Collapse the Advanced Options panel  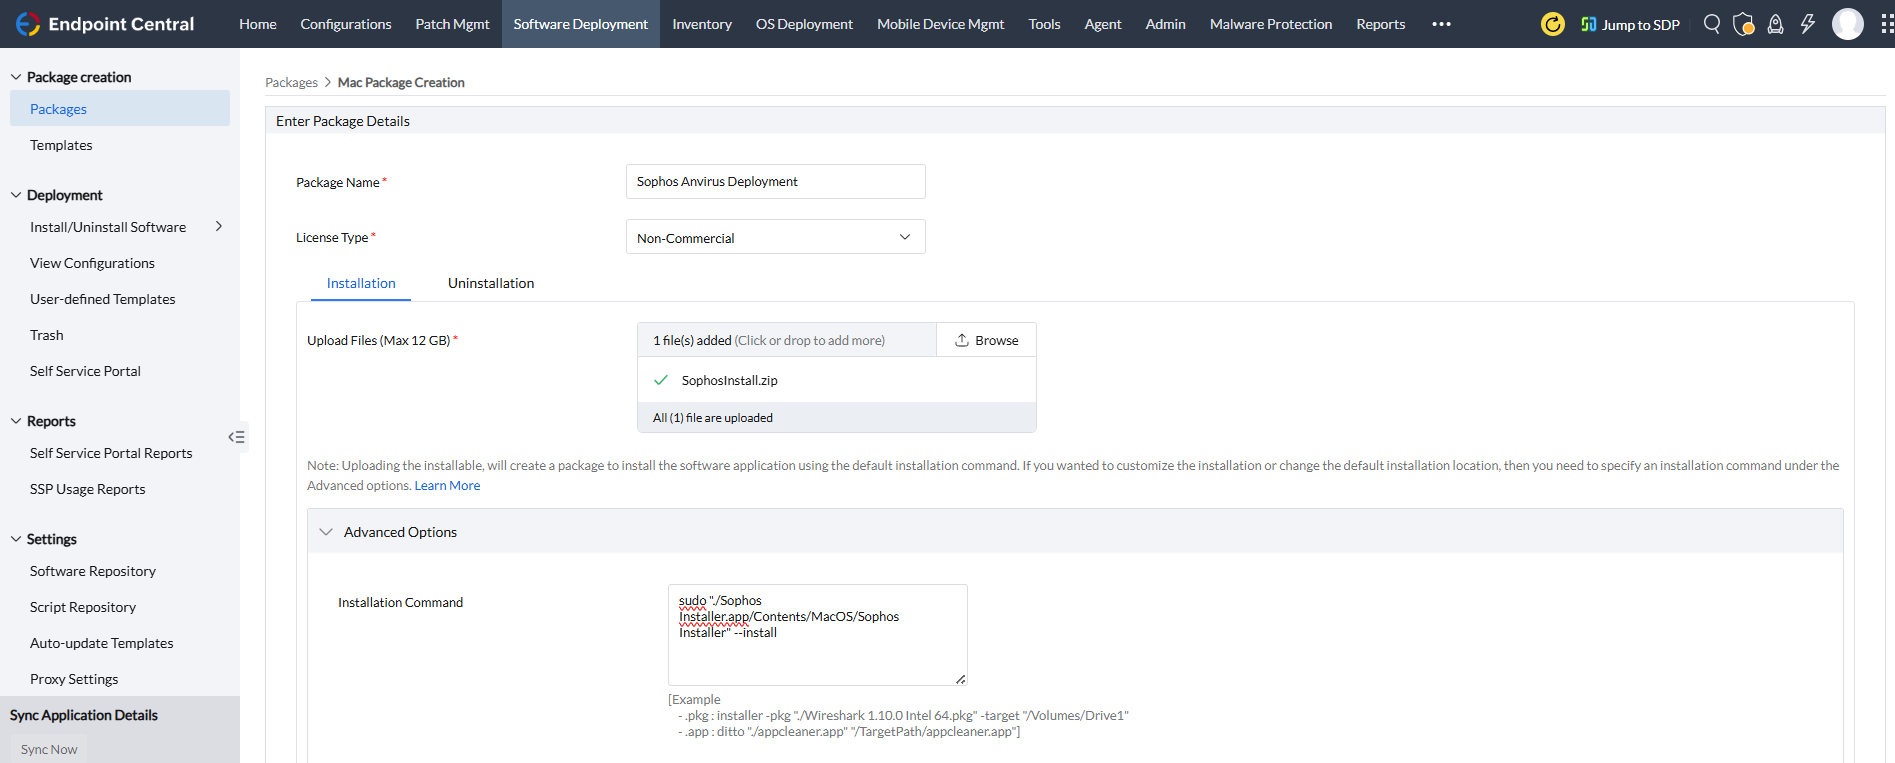click(x=326, y=532)
